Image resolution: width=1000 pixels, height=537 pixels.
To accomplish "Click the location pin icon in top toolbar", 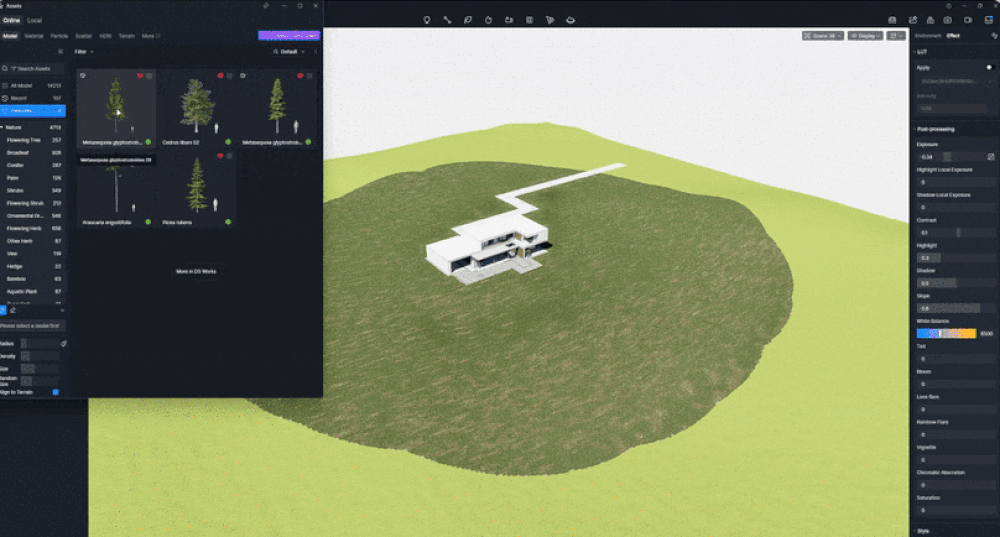I will 427,20.
